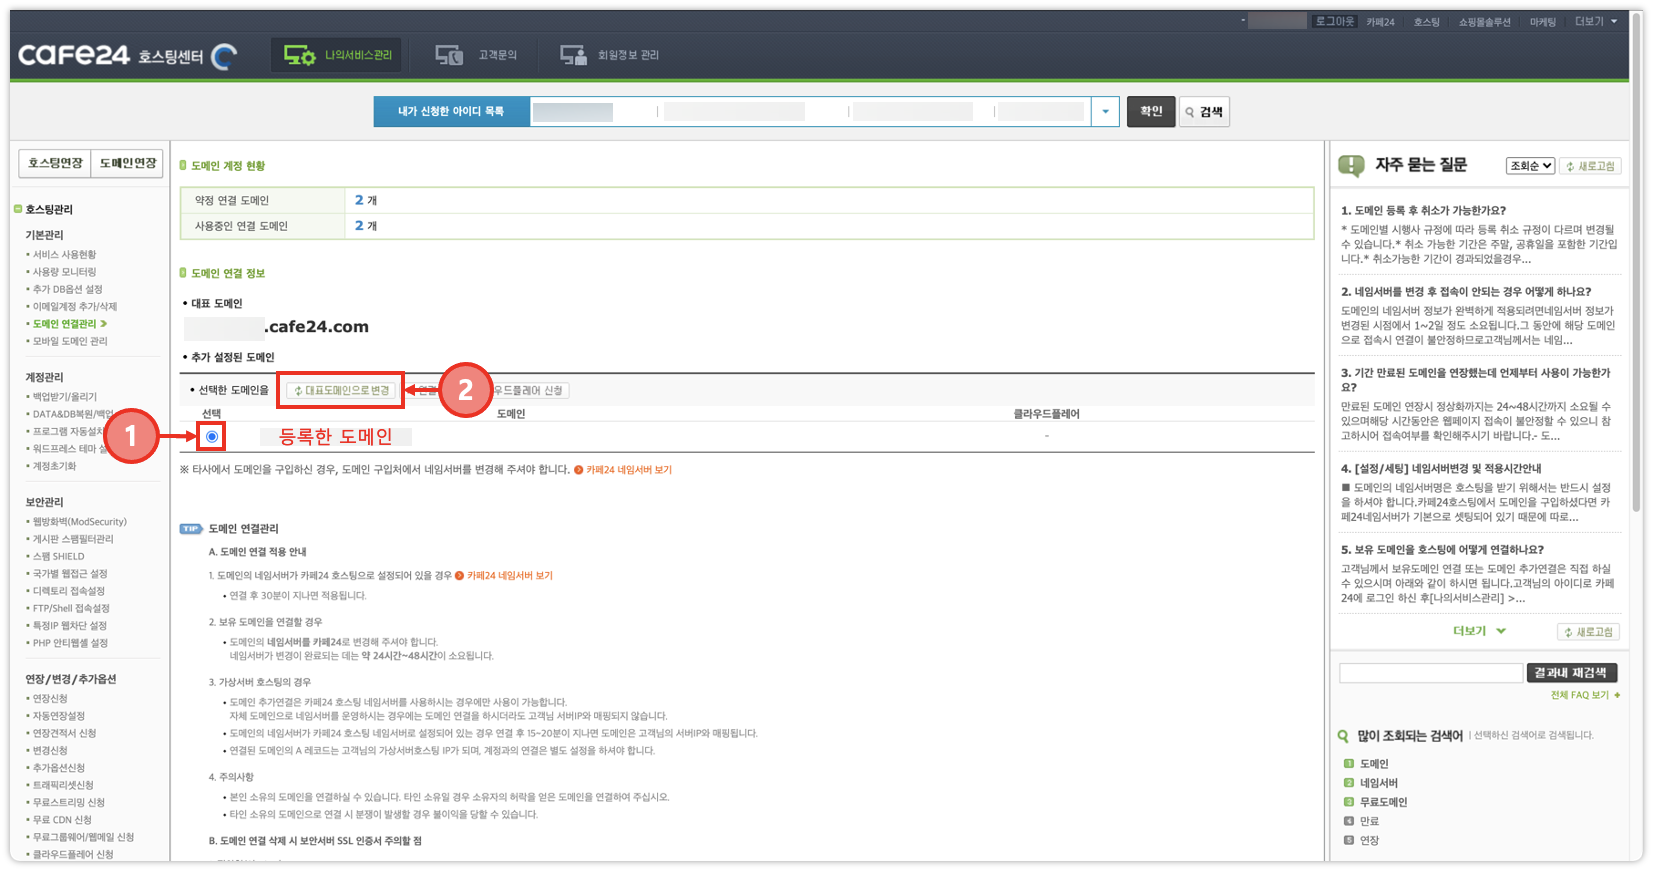
Task: Open 스팸 SHIELD in sidebar
Action: click(x=58, y=556)
